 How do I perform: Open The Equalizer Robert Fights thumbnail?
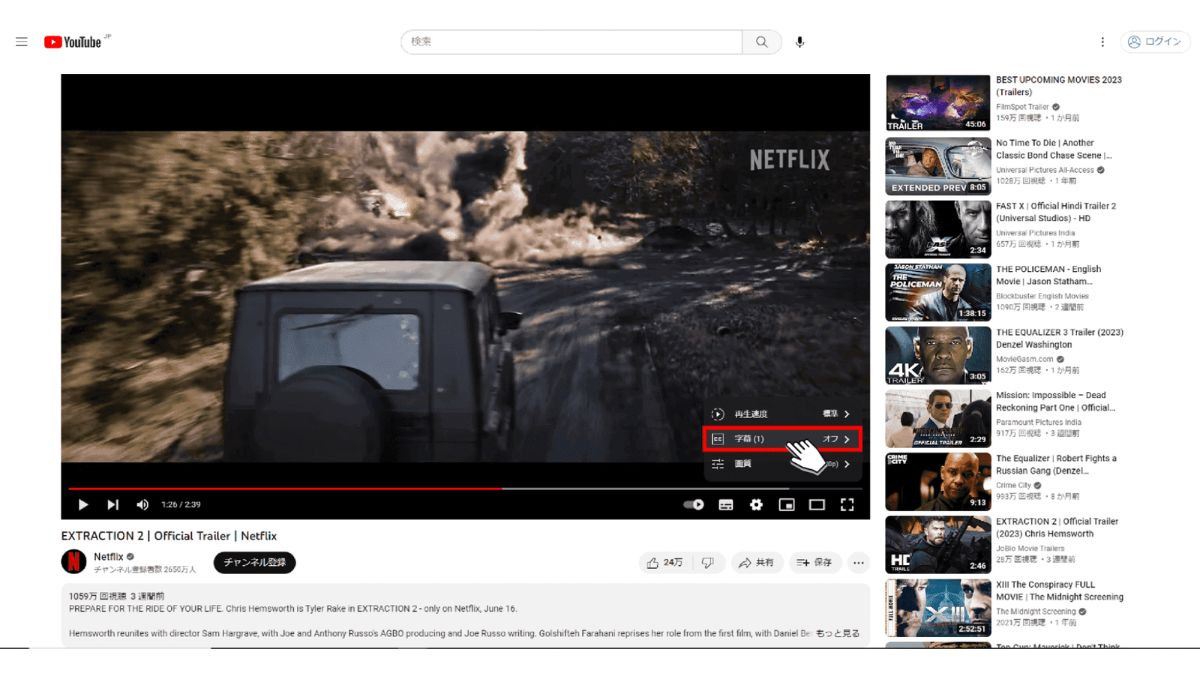pyautogui.click(x=938, y=482)
